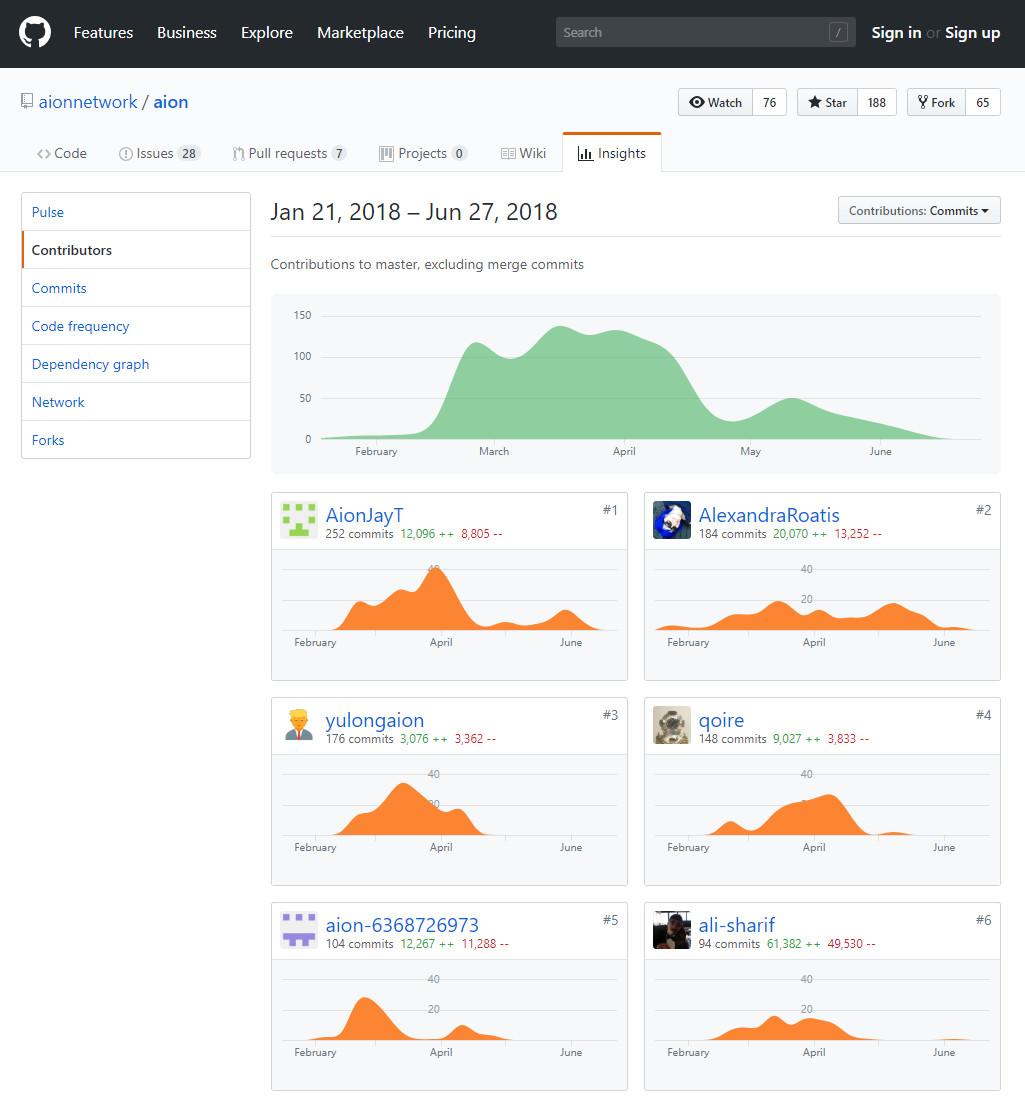The image size is (1025, 1099).
Task: Click the 7 pull requests counter badge
Action: click(339, 153)
